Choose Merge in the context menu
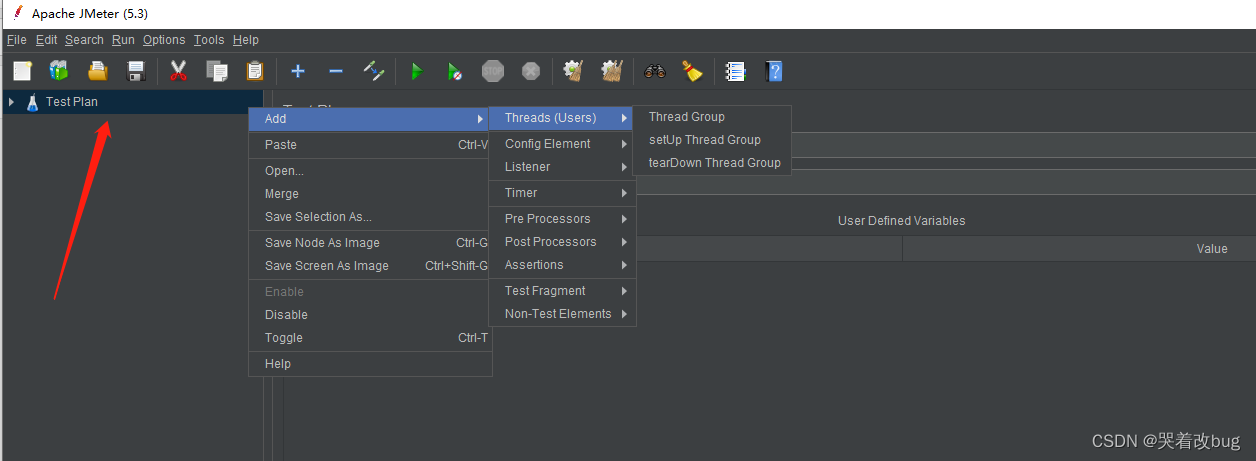This screenshot has width=1256, height=461. point(370,194)
